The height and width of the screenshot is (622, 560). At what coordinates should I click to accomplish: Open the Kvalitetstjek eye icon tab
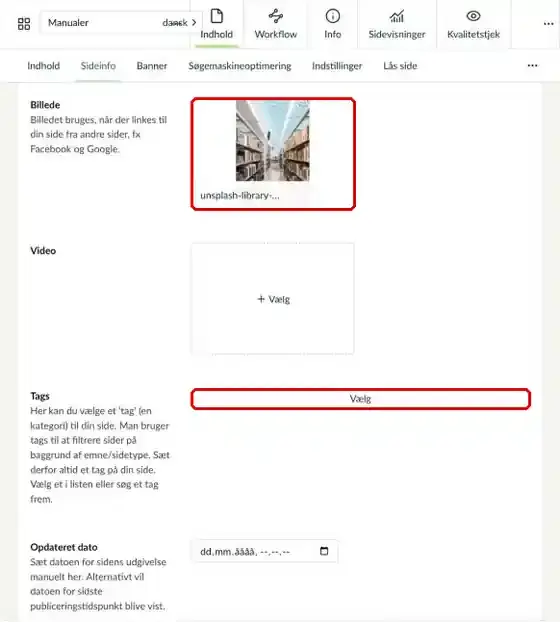coord(474,24)
